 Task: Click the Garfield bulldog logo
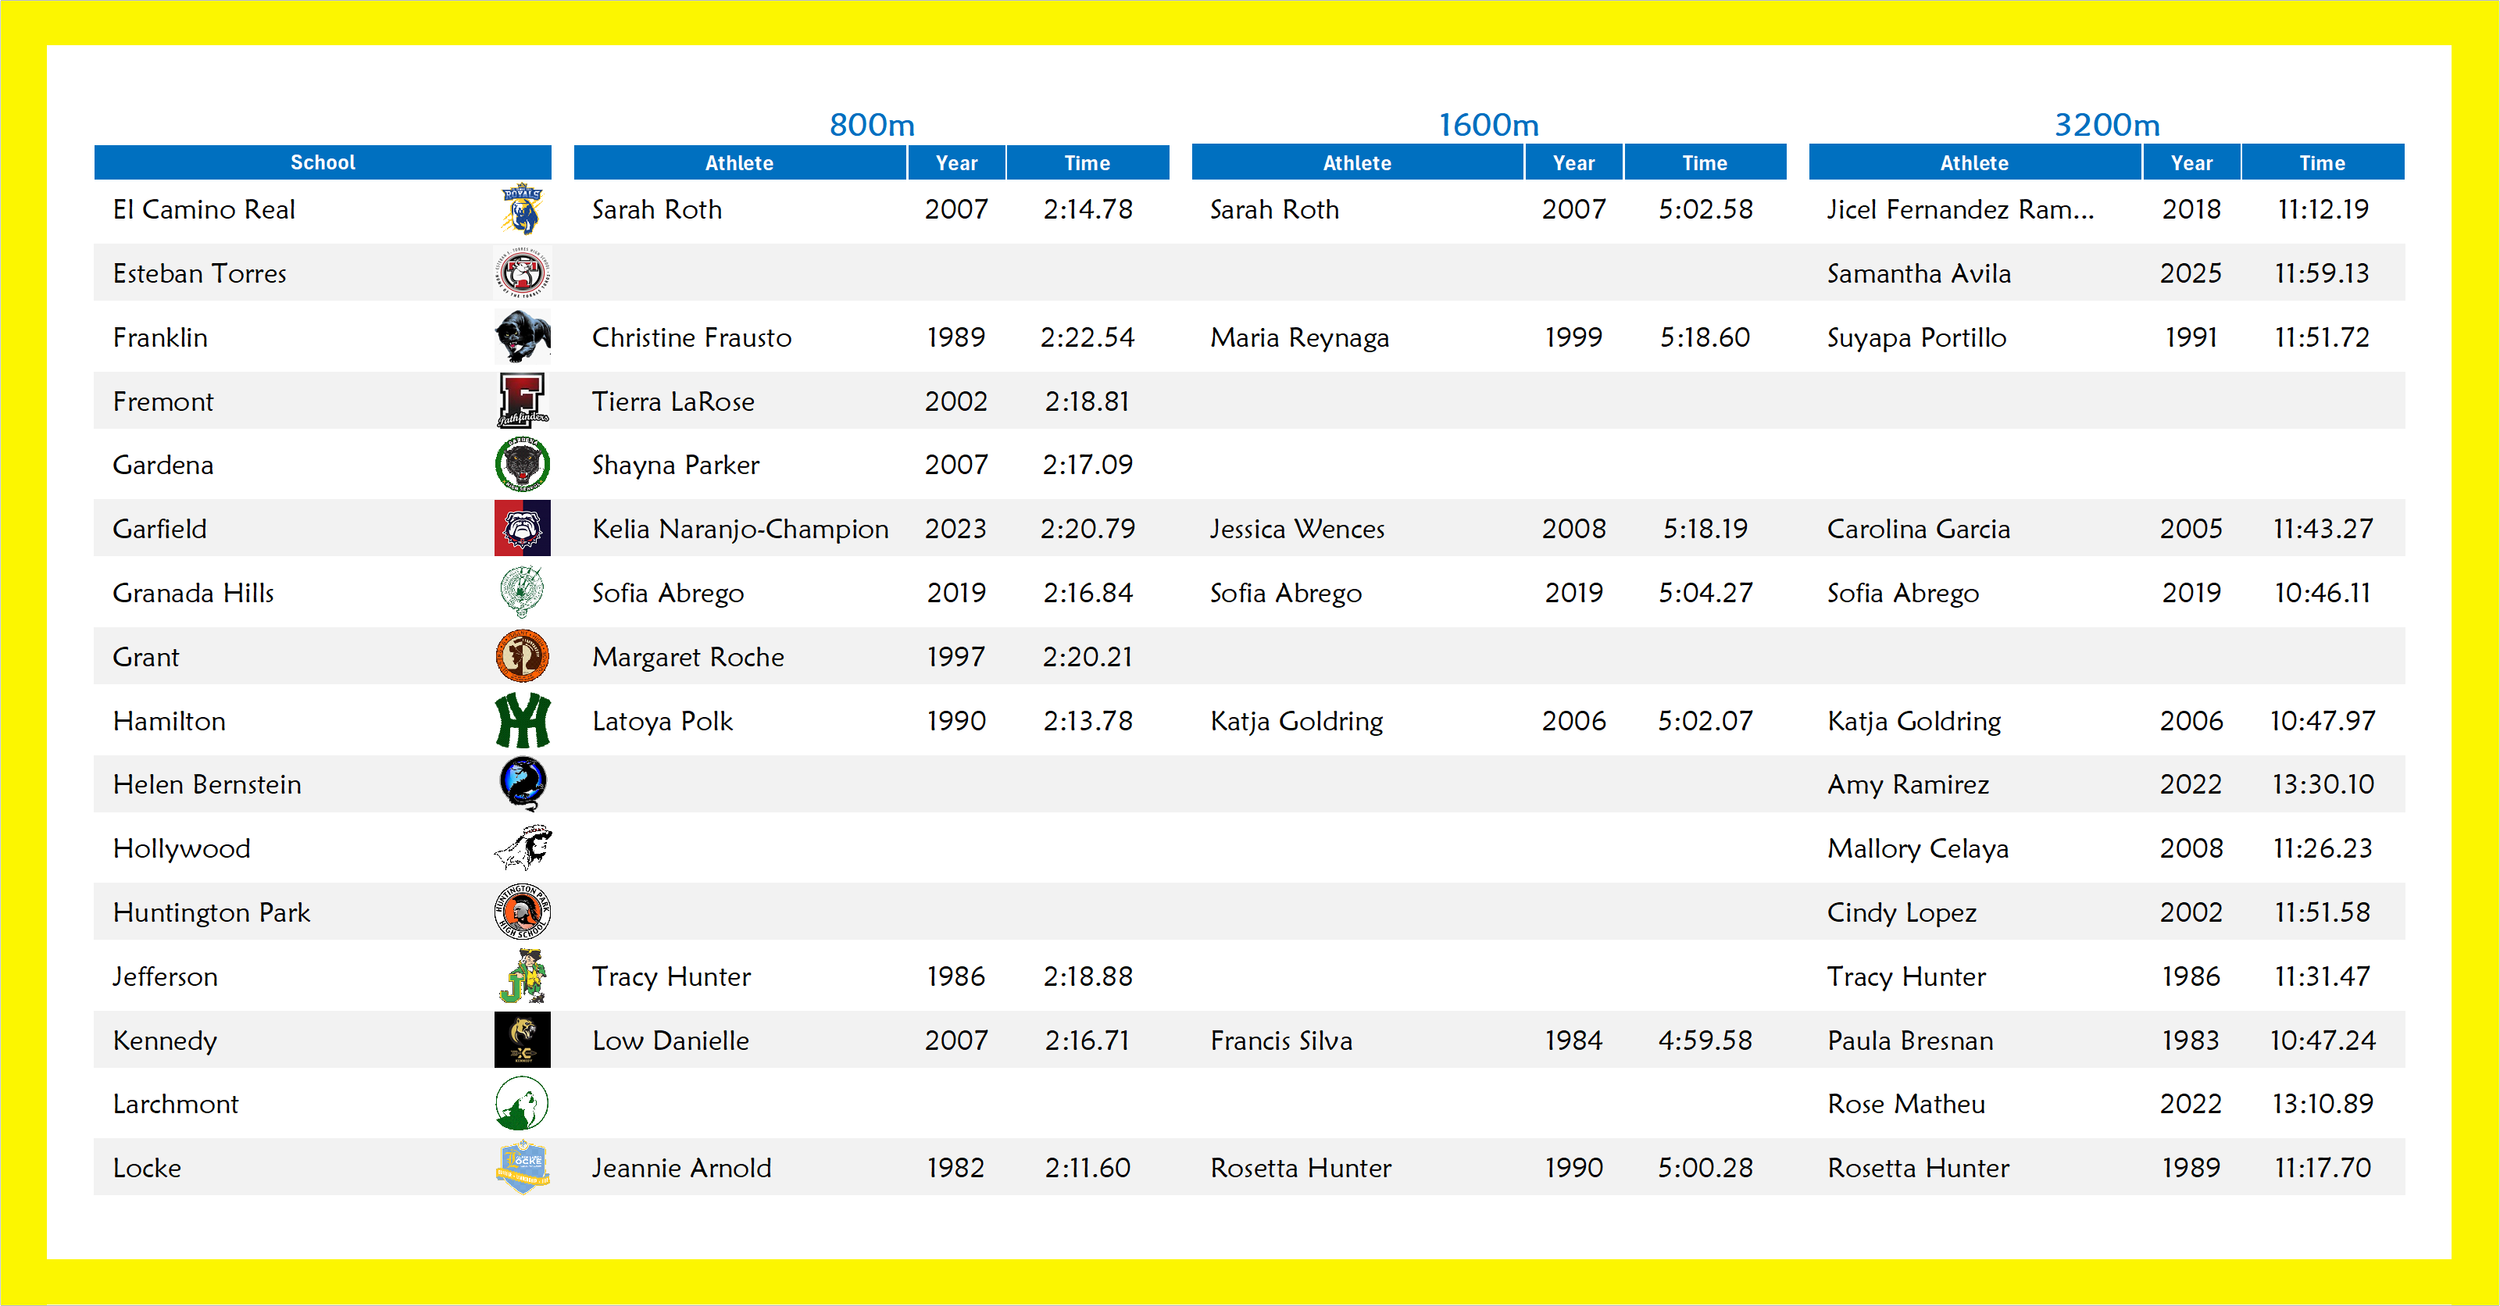click(x=522, y=528)
